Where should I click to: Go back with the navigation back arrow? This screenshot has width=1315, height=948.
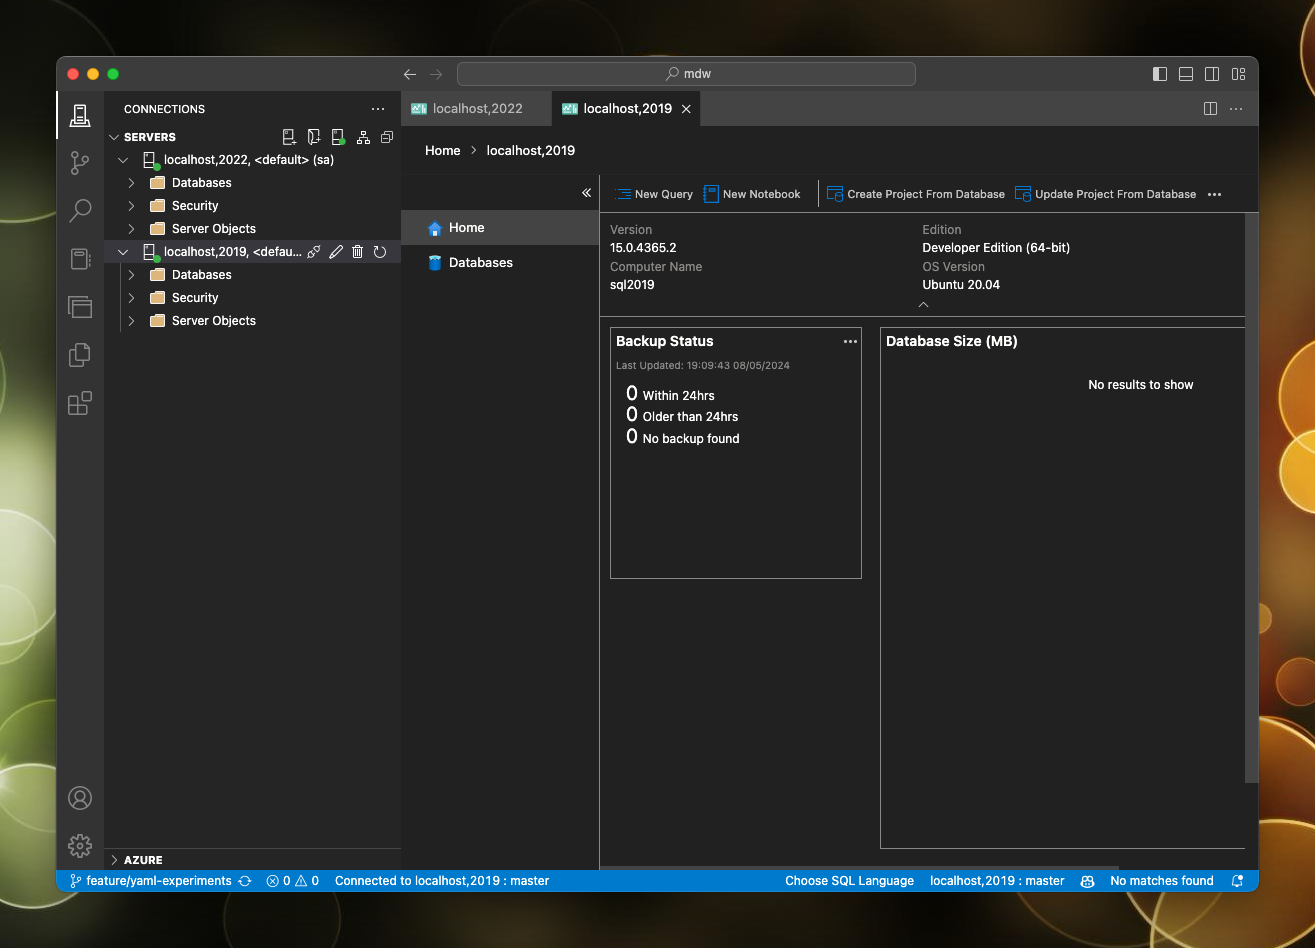(x=410, y=74)
